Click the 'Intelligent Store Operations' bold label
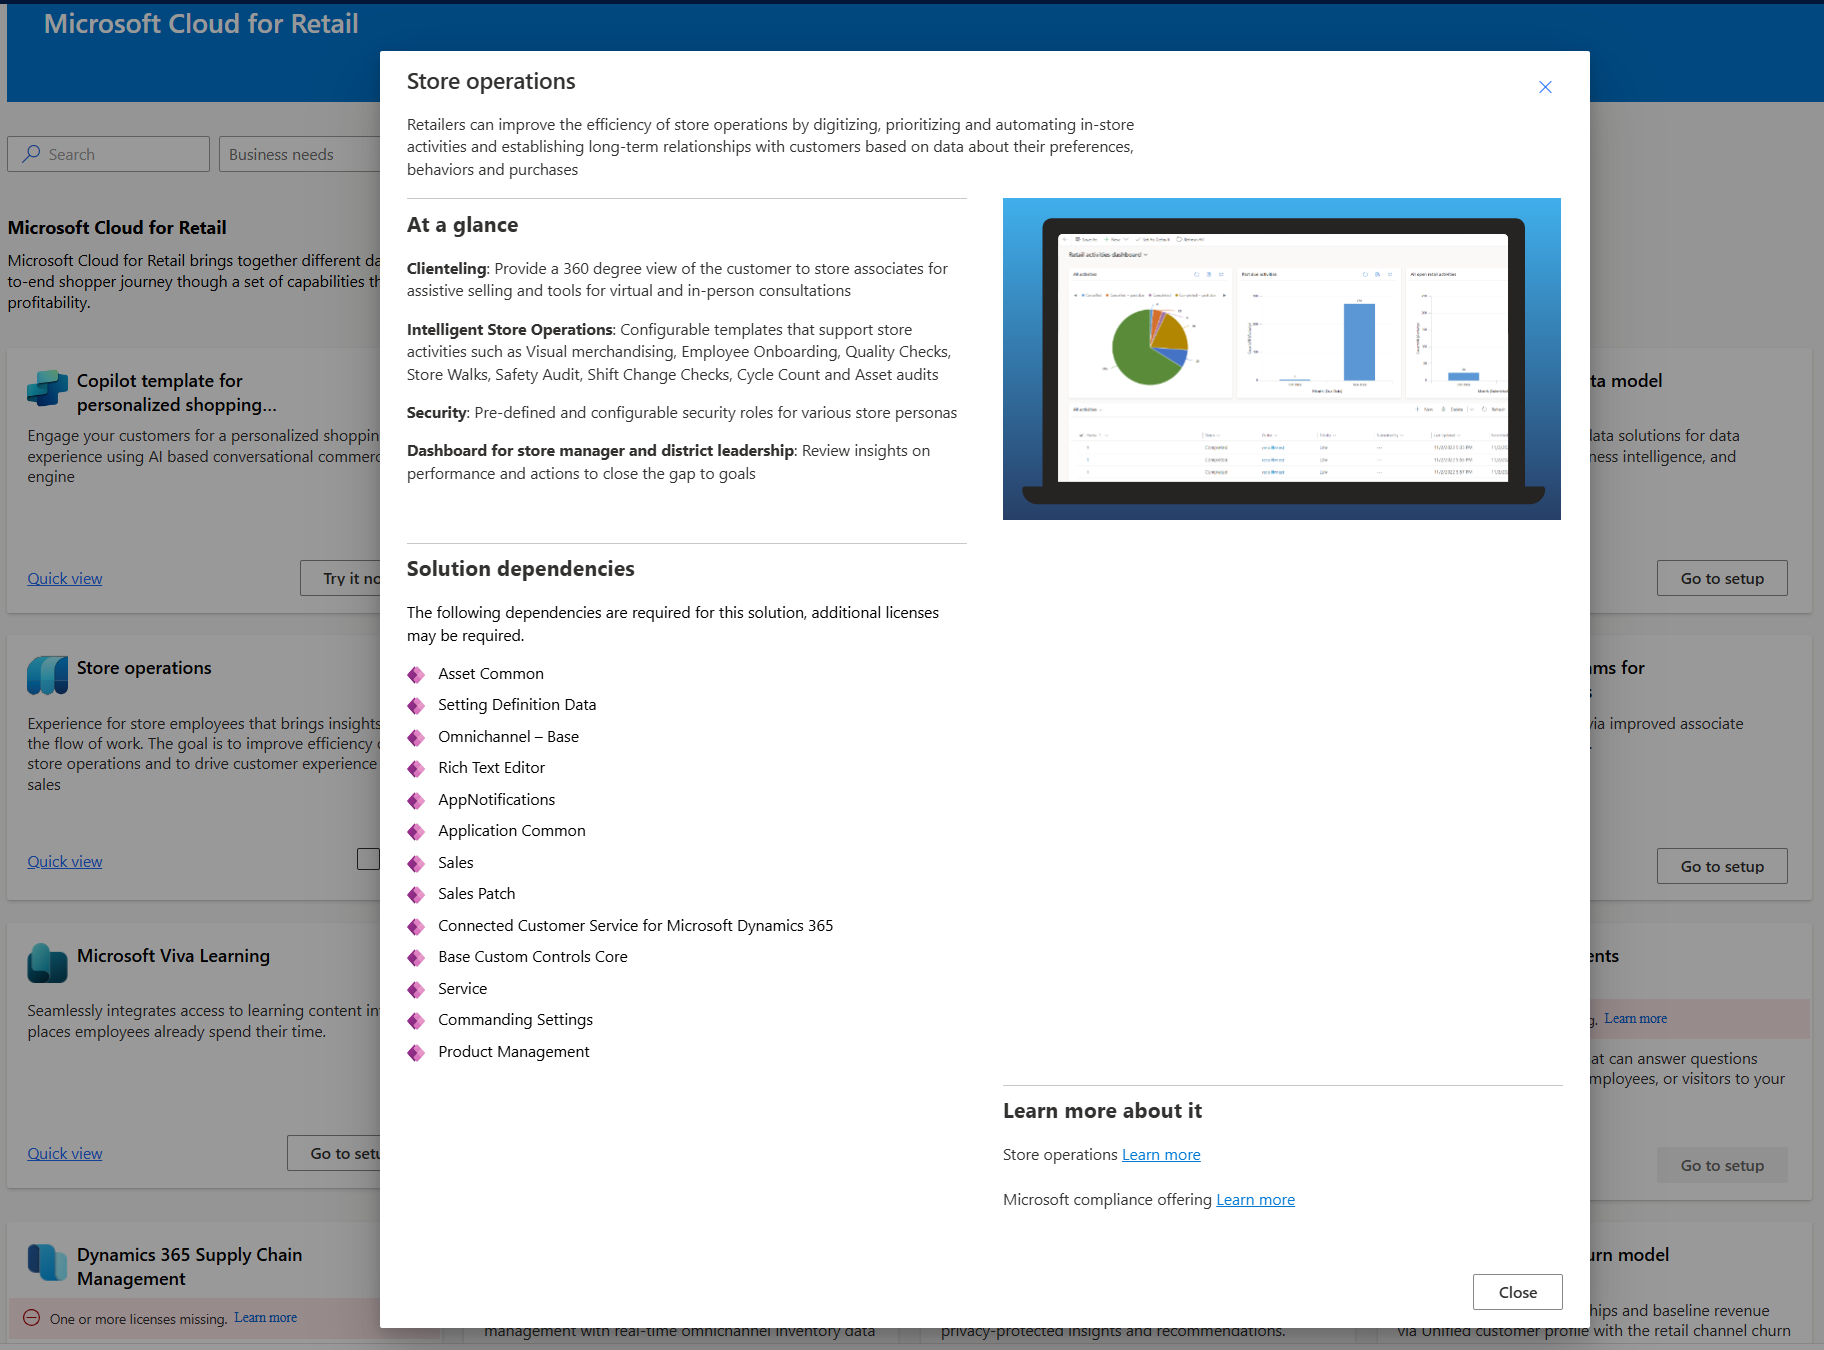The image size is (1824, 1350). (x=509, y=329)
